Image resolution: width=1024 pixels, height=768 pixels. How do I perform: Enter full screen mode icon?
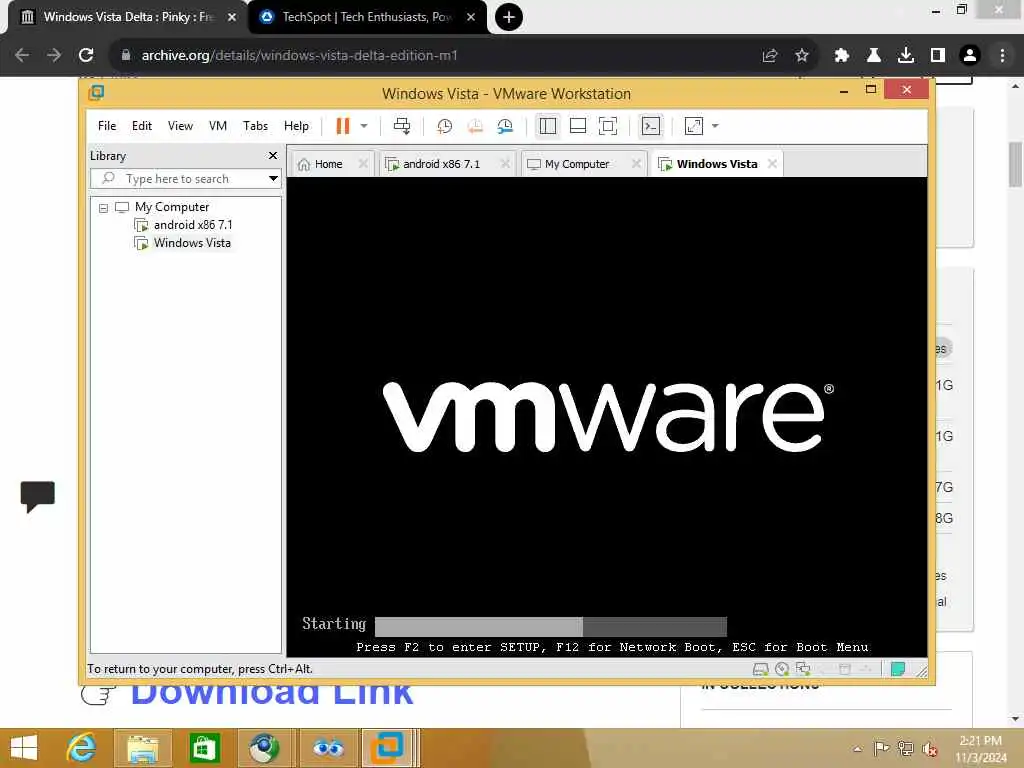608,126
